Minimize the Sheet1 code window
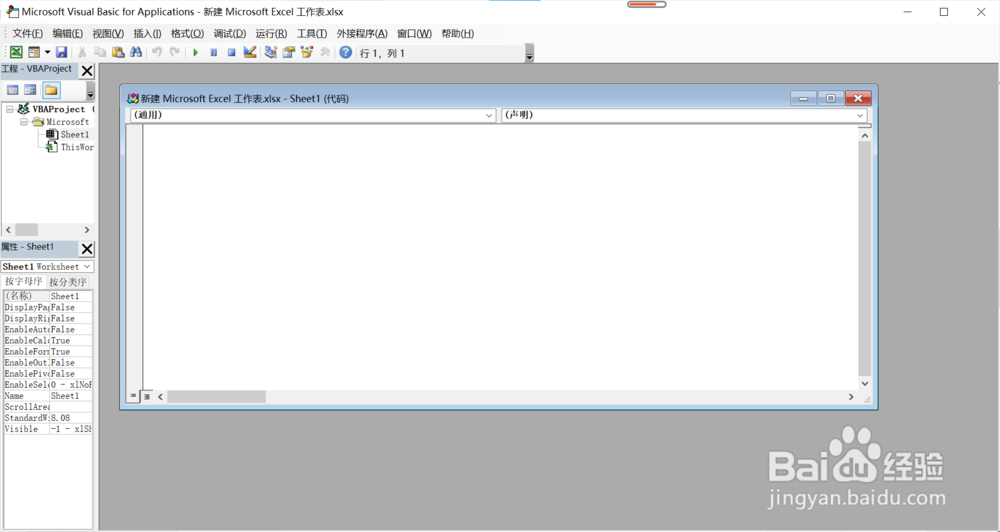The height and width of the screenshot is (532, 1000). coord(804,98)
